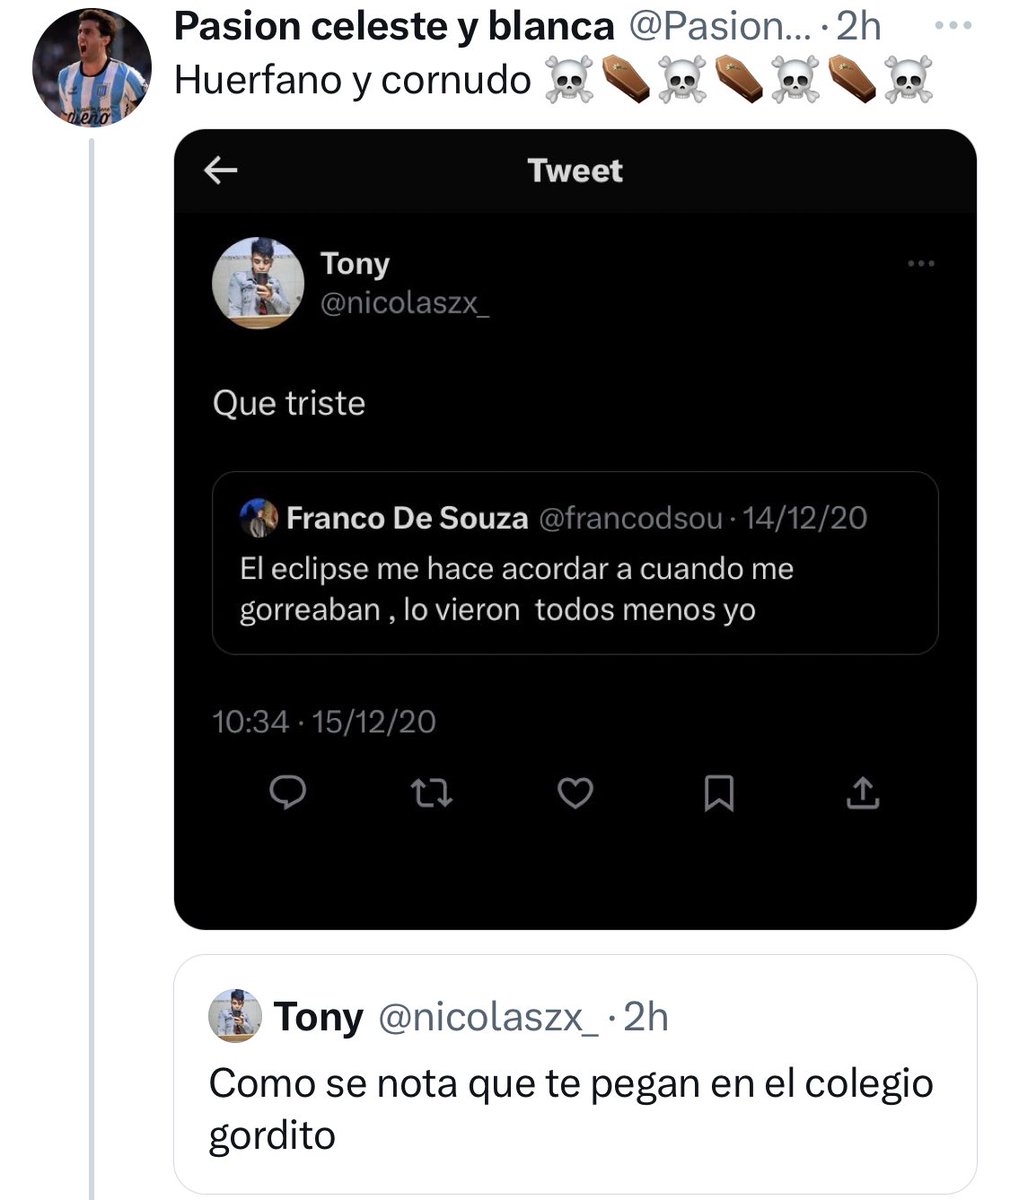
Task: Click the reply speech bubble icon
Action: click(288, 793)
